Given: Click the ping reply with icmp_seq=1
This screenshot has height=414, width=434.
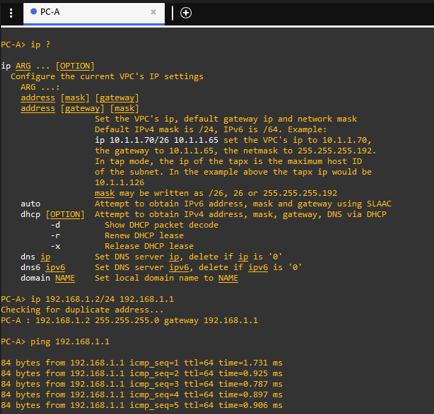Looking at the screenshot, I should click(142, 363).
